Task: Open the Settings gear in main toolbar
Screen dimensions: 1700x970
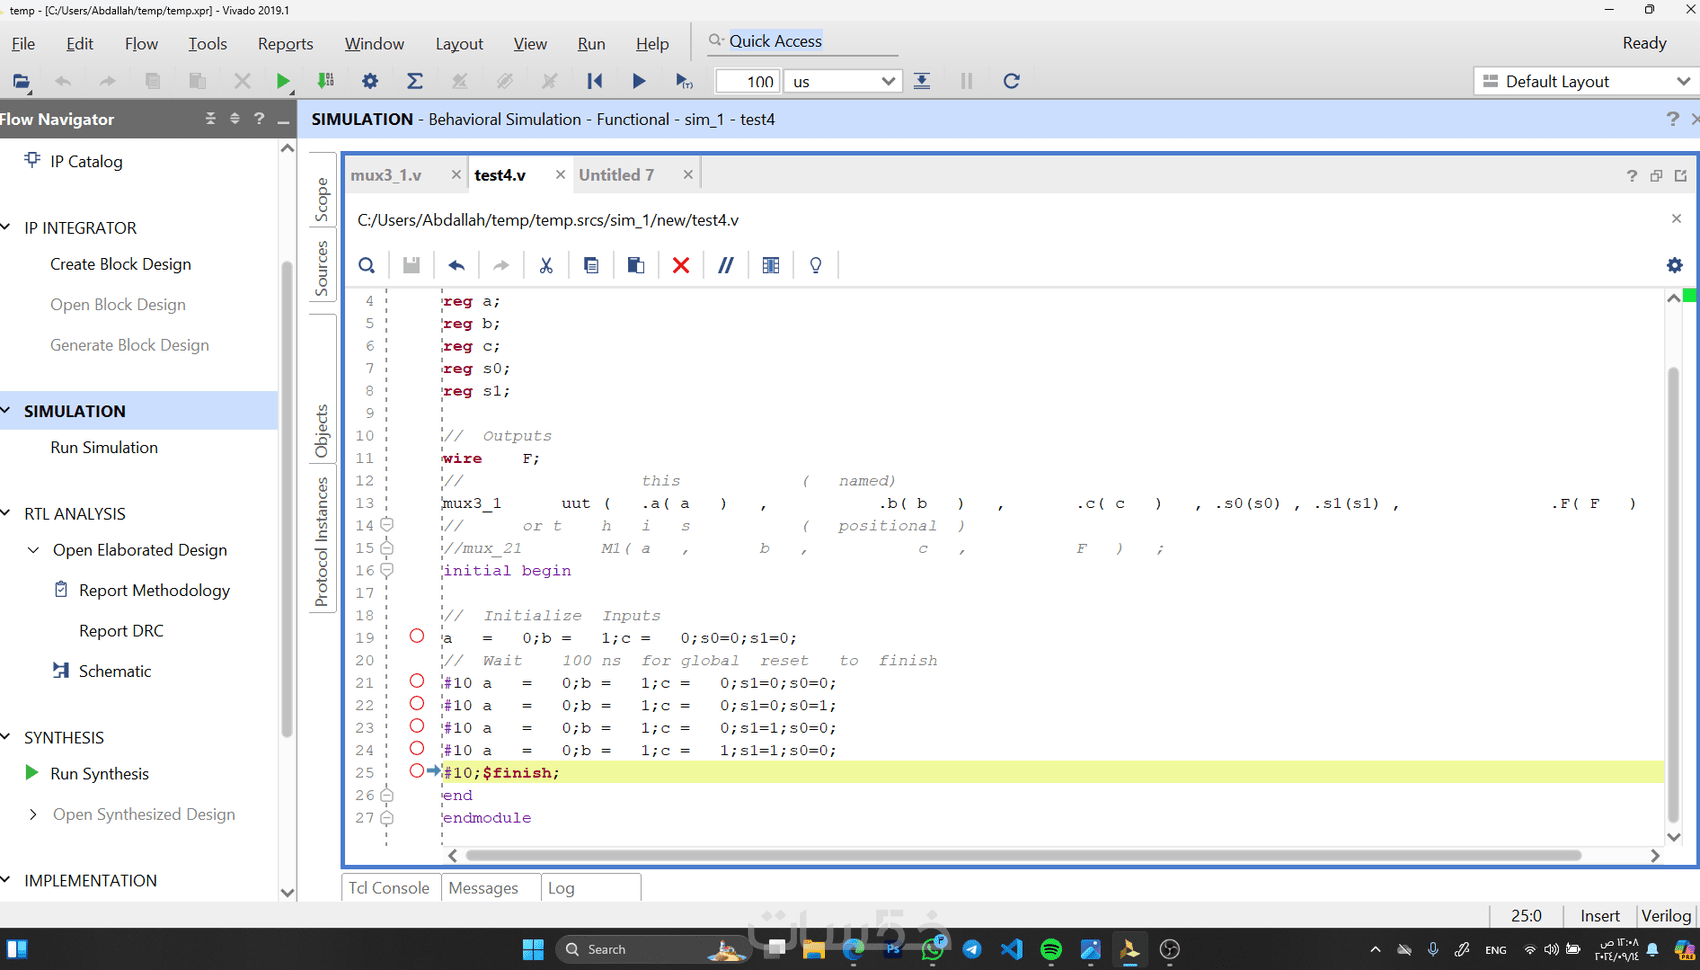Action: [370, 81]
